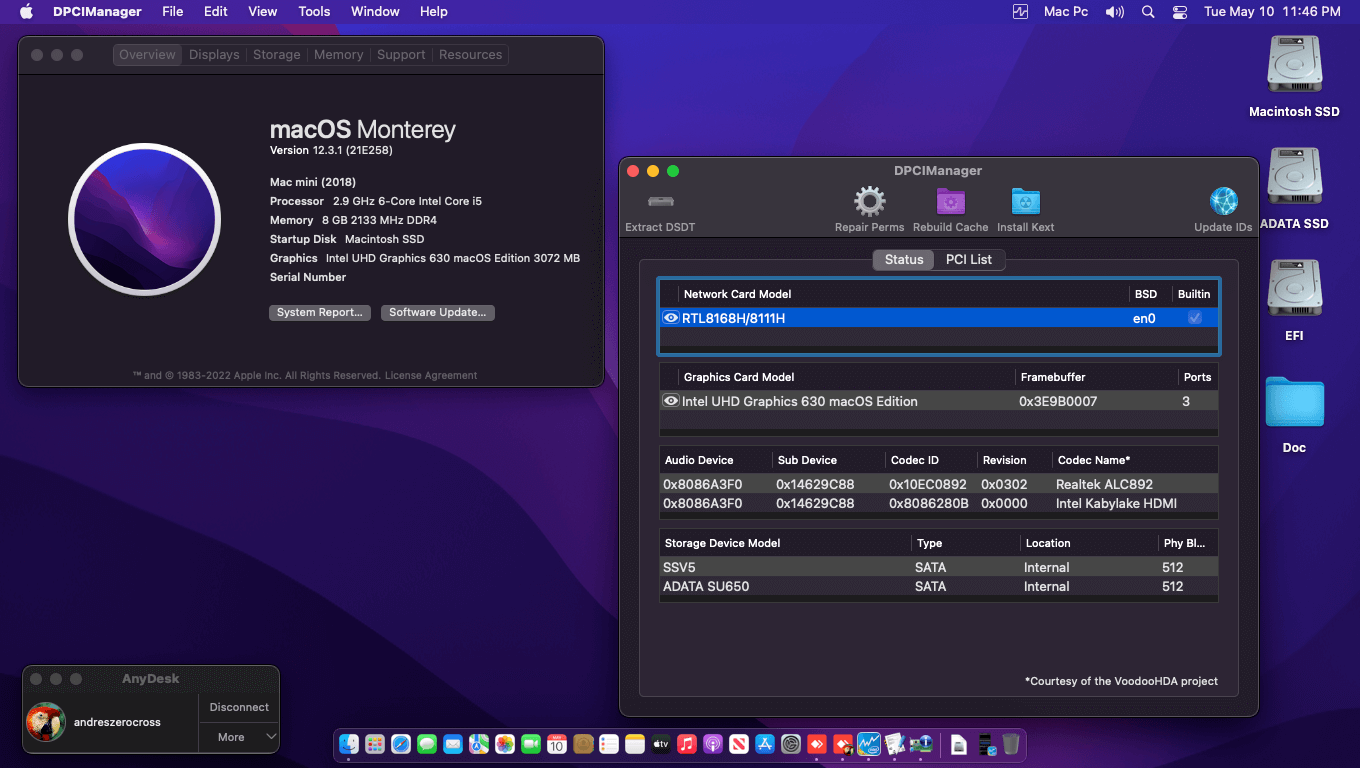1360x768 pixels.
Task: Open Safari from the dock
Action: point(401,744)
